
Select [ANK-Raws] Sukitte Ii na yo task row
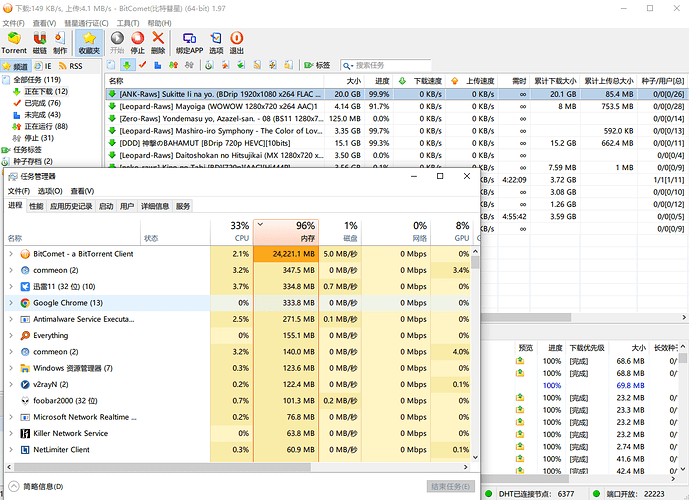pyautogui.click(x=396, y=94)
